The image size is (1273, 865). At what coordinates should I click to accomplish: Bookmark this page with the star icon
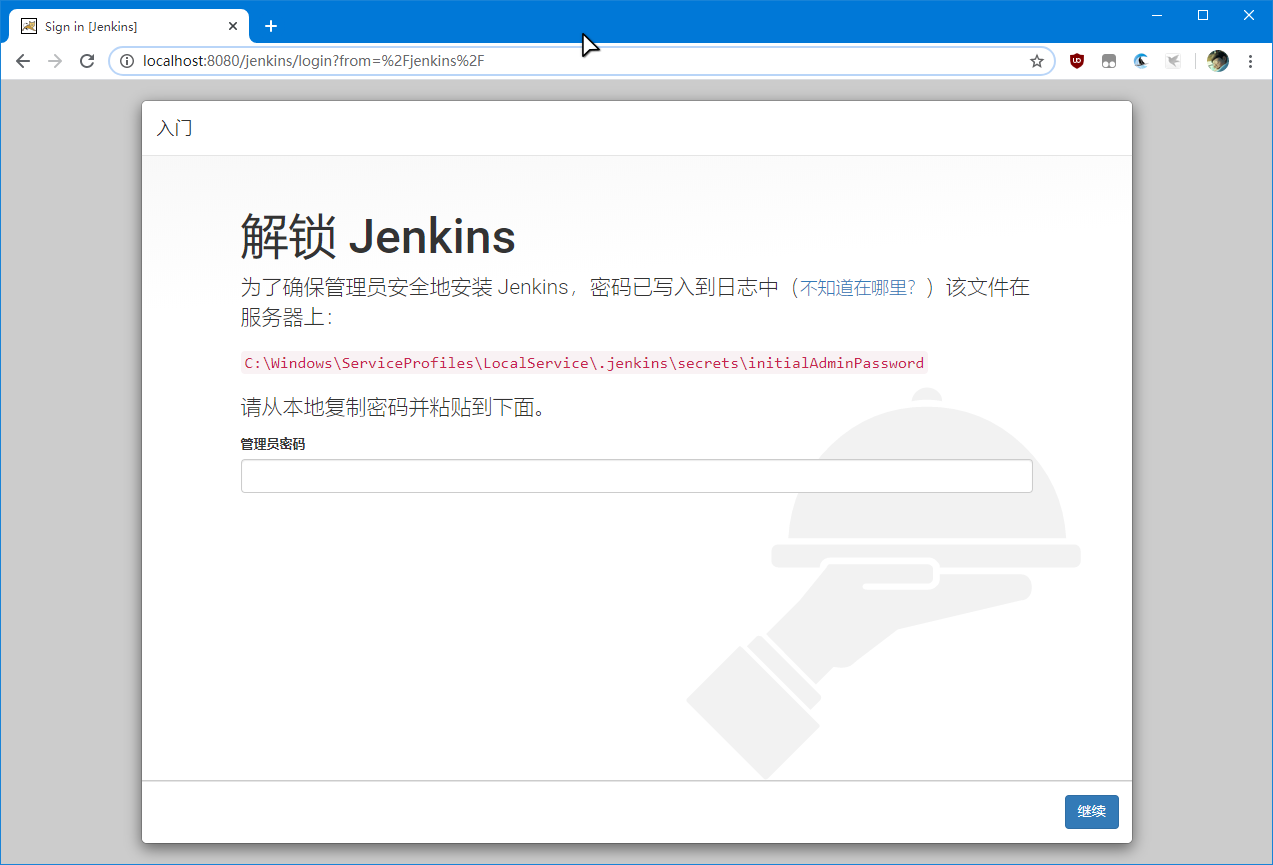(x=1037, y=61)
